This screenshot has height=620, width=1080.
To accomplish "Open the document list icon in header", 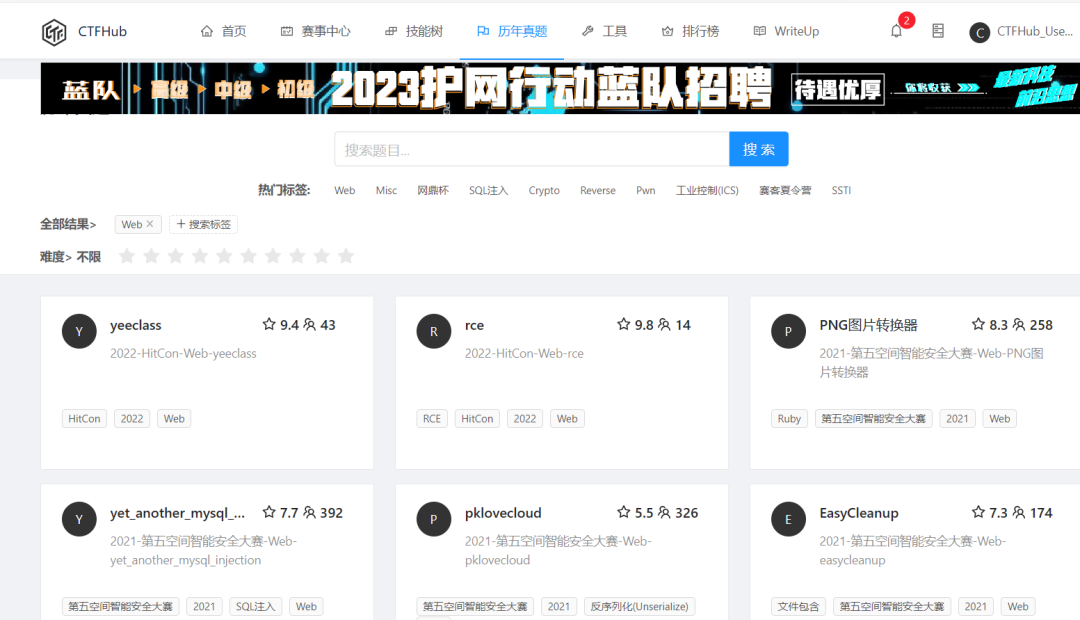I will [x=937, y=31].
